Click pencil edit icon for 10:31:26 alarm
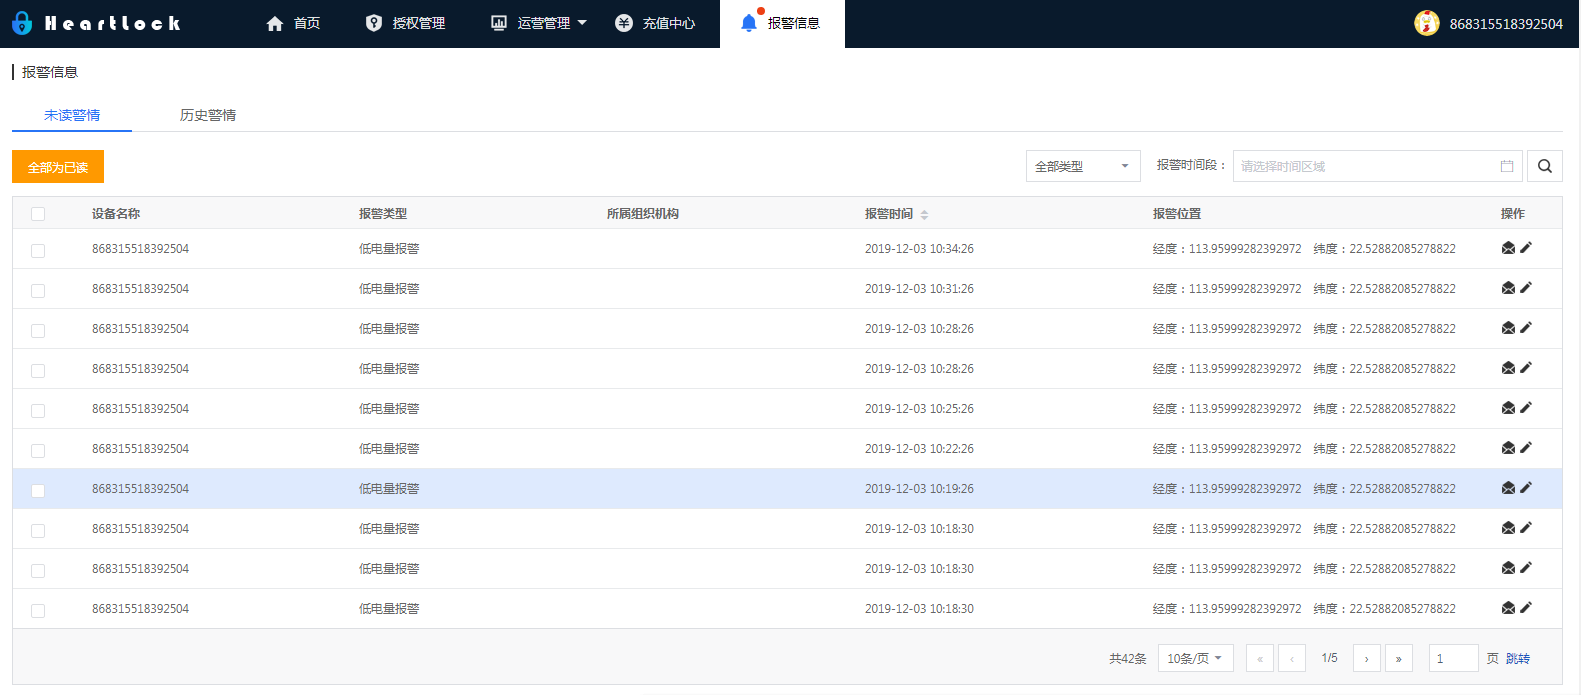Viewport: 1581px width, 695px height. tap(1526, 288)
